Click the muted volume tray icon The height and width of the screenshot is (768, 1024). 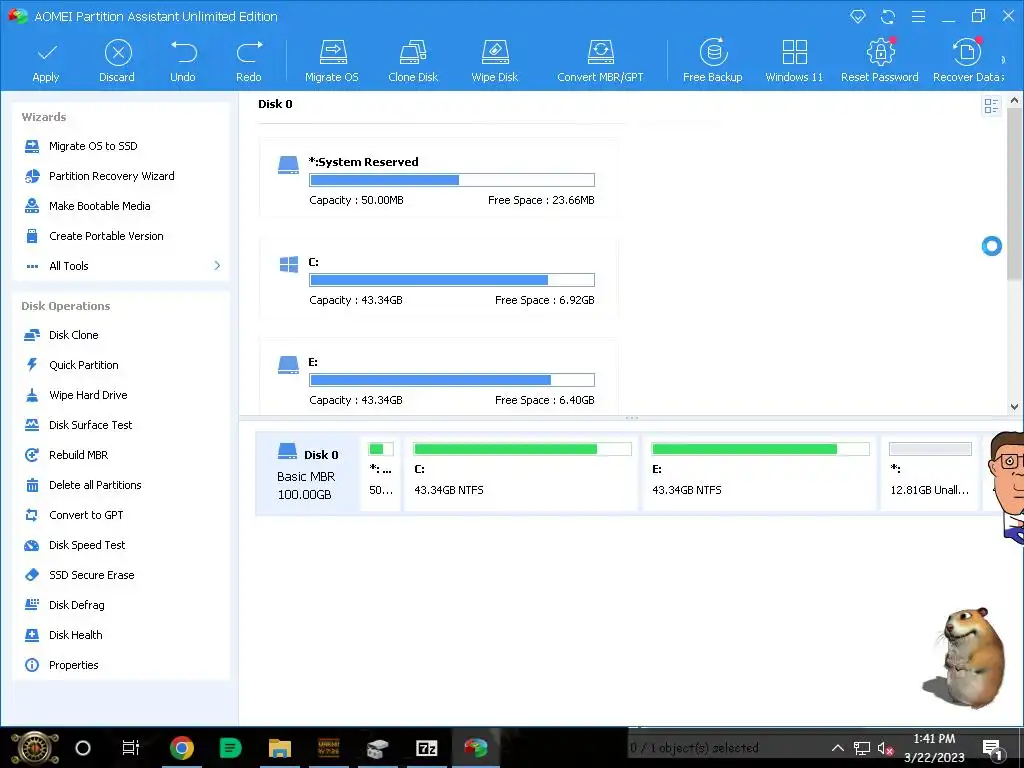(x=886, y=749)
